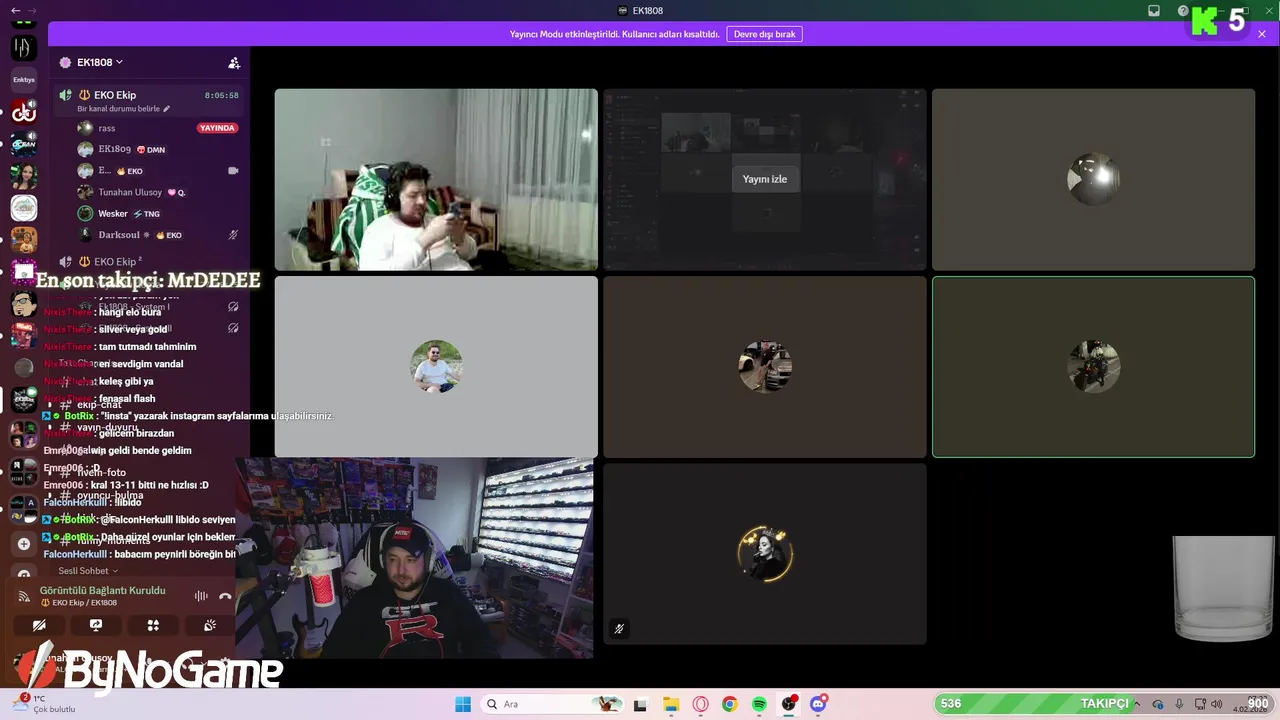The image size is (1280, 720).
Task: Click the camera icon in the E... EKO row
Action: tap(233, 171)
